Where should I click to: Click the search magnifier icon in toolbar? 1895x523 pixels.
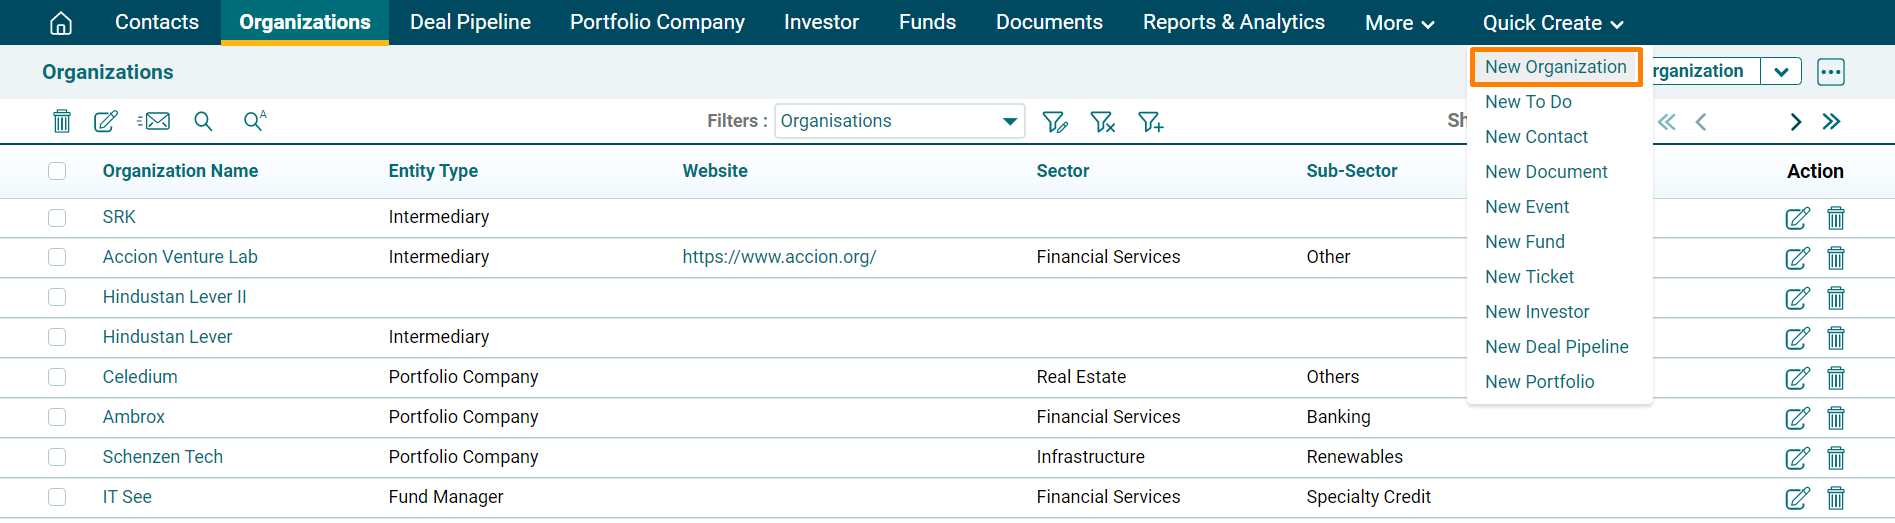(x=203, y=121)
